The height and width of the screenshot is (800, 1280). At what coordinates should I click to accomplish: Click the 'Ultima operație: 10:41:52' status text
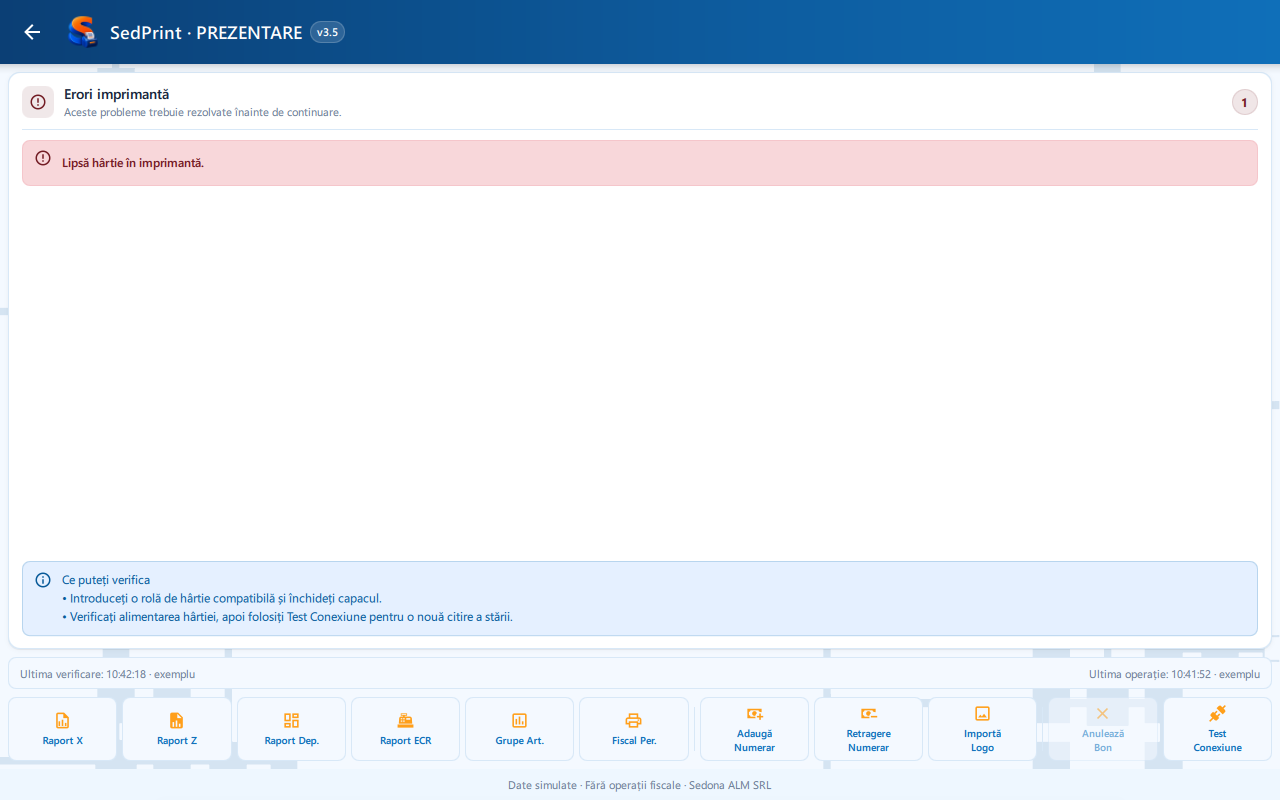pos(1174,674)
